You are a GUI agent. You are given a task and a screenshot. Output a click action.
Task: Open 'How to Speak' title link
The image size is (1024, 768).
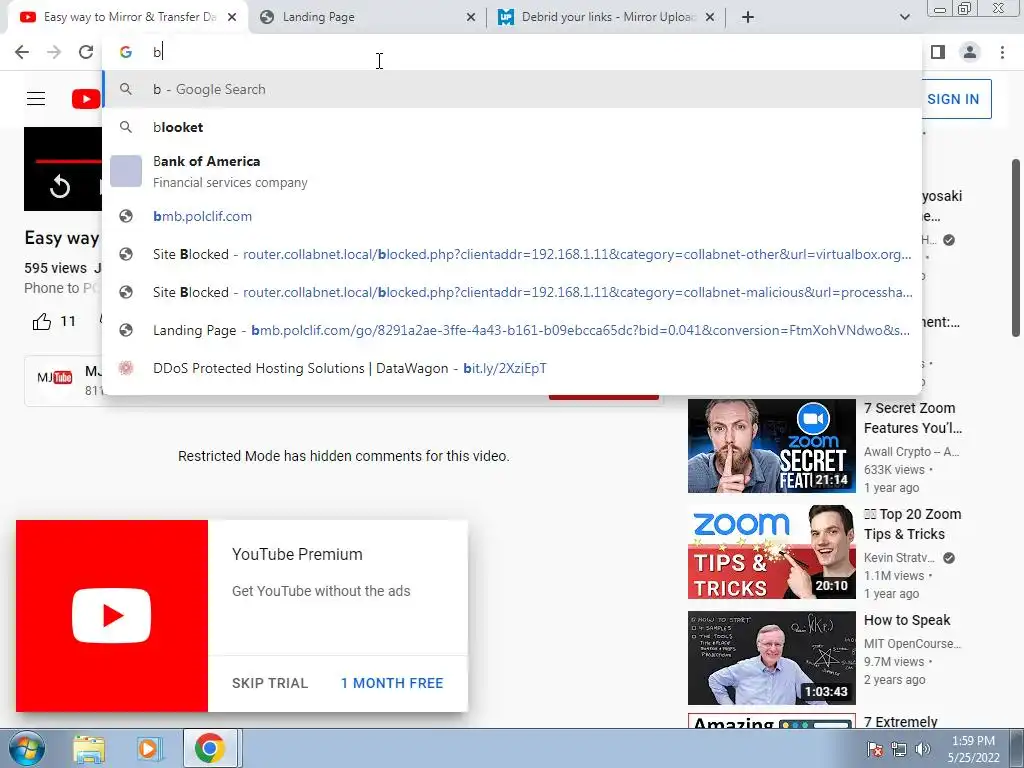point(907,620)
